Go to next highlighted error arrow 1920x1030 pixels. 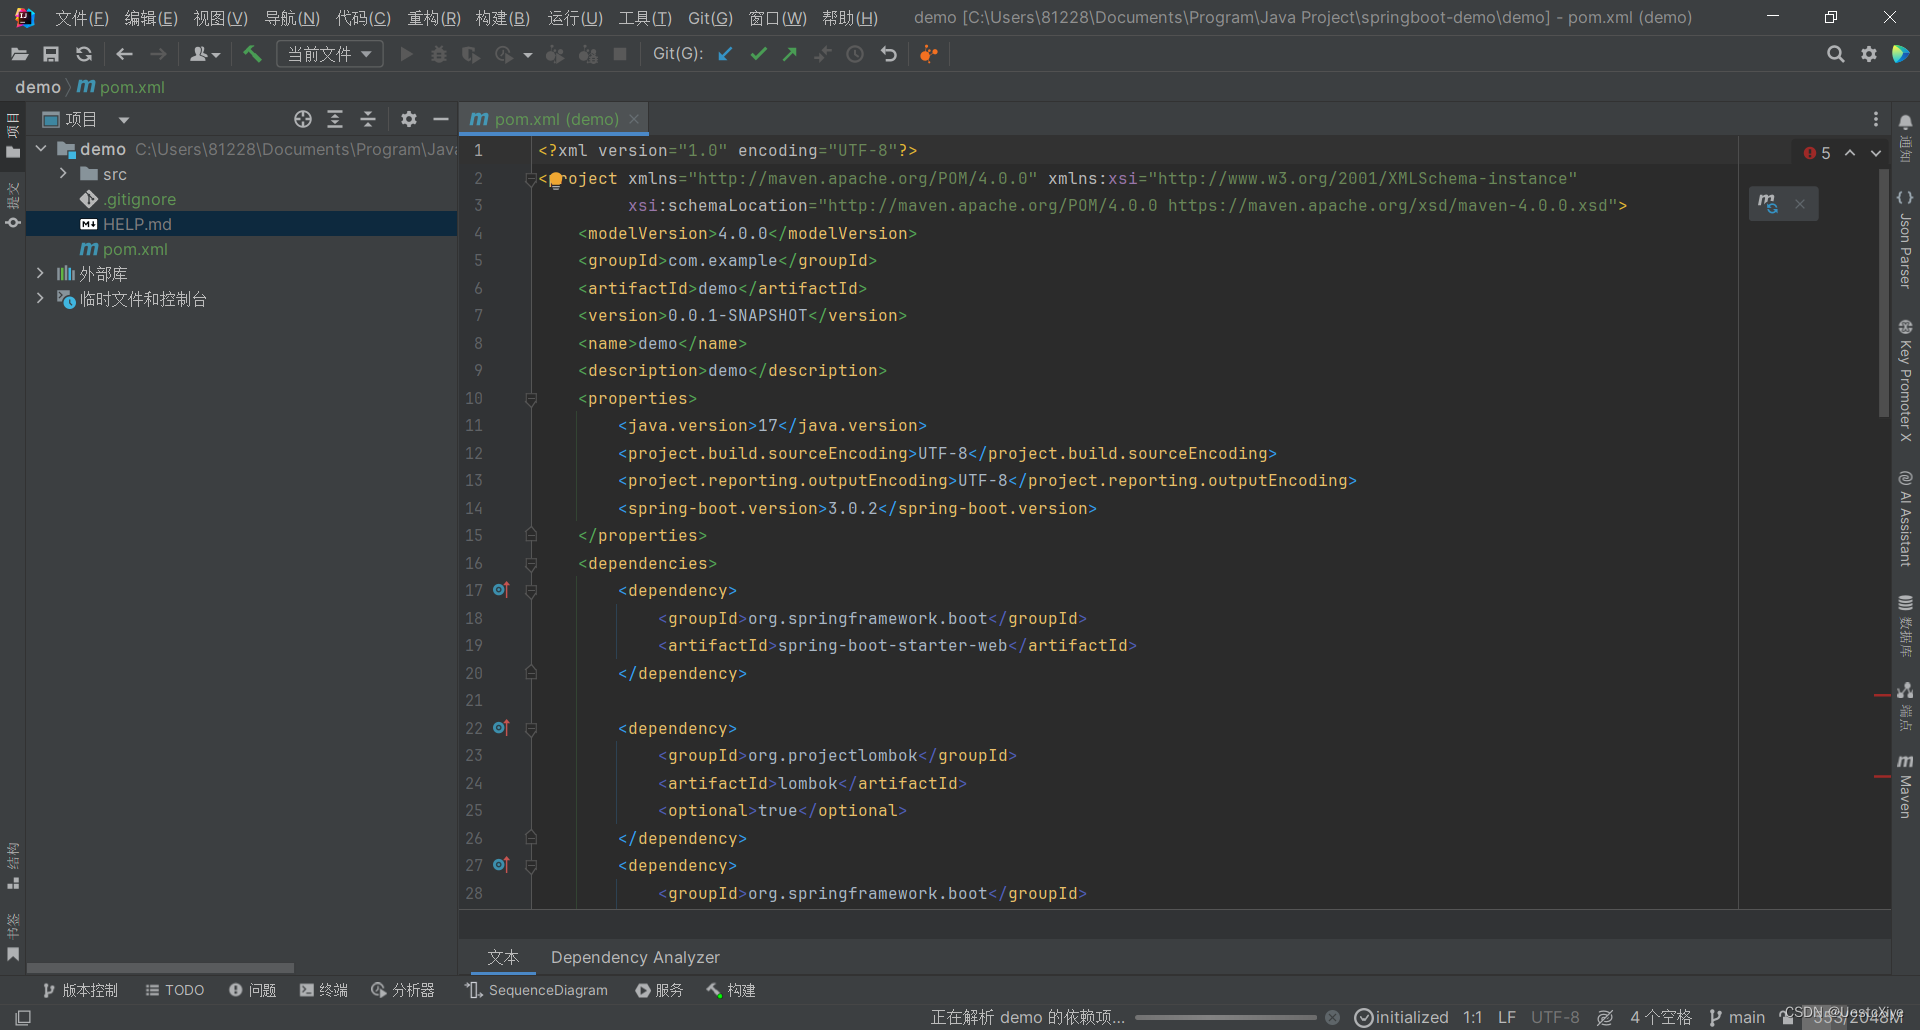coord(1876,153)
